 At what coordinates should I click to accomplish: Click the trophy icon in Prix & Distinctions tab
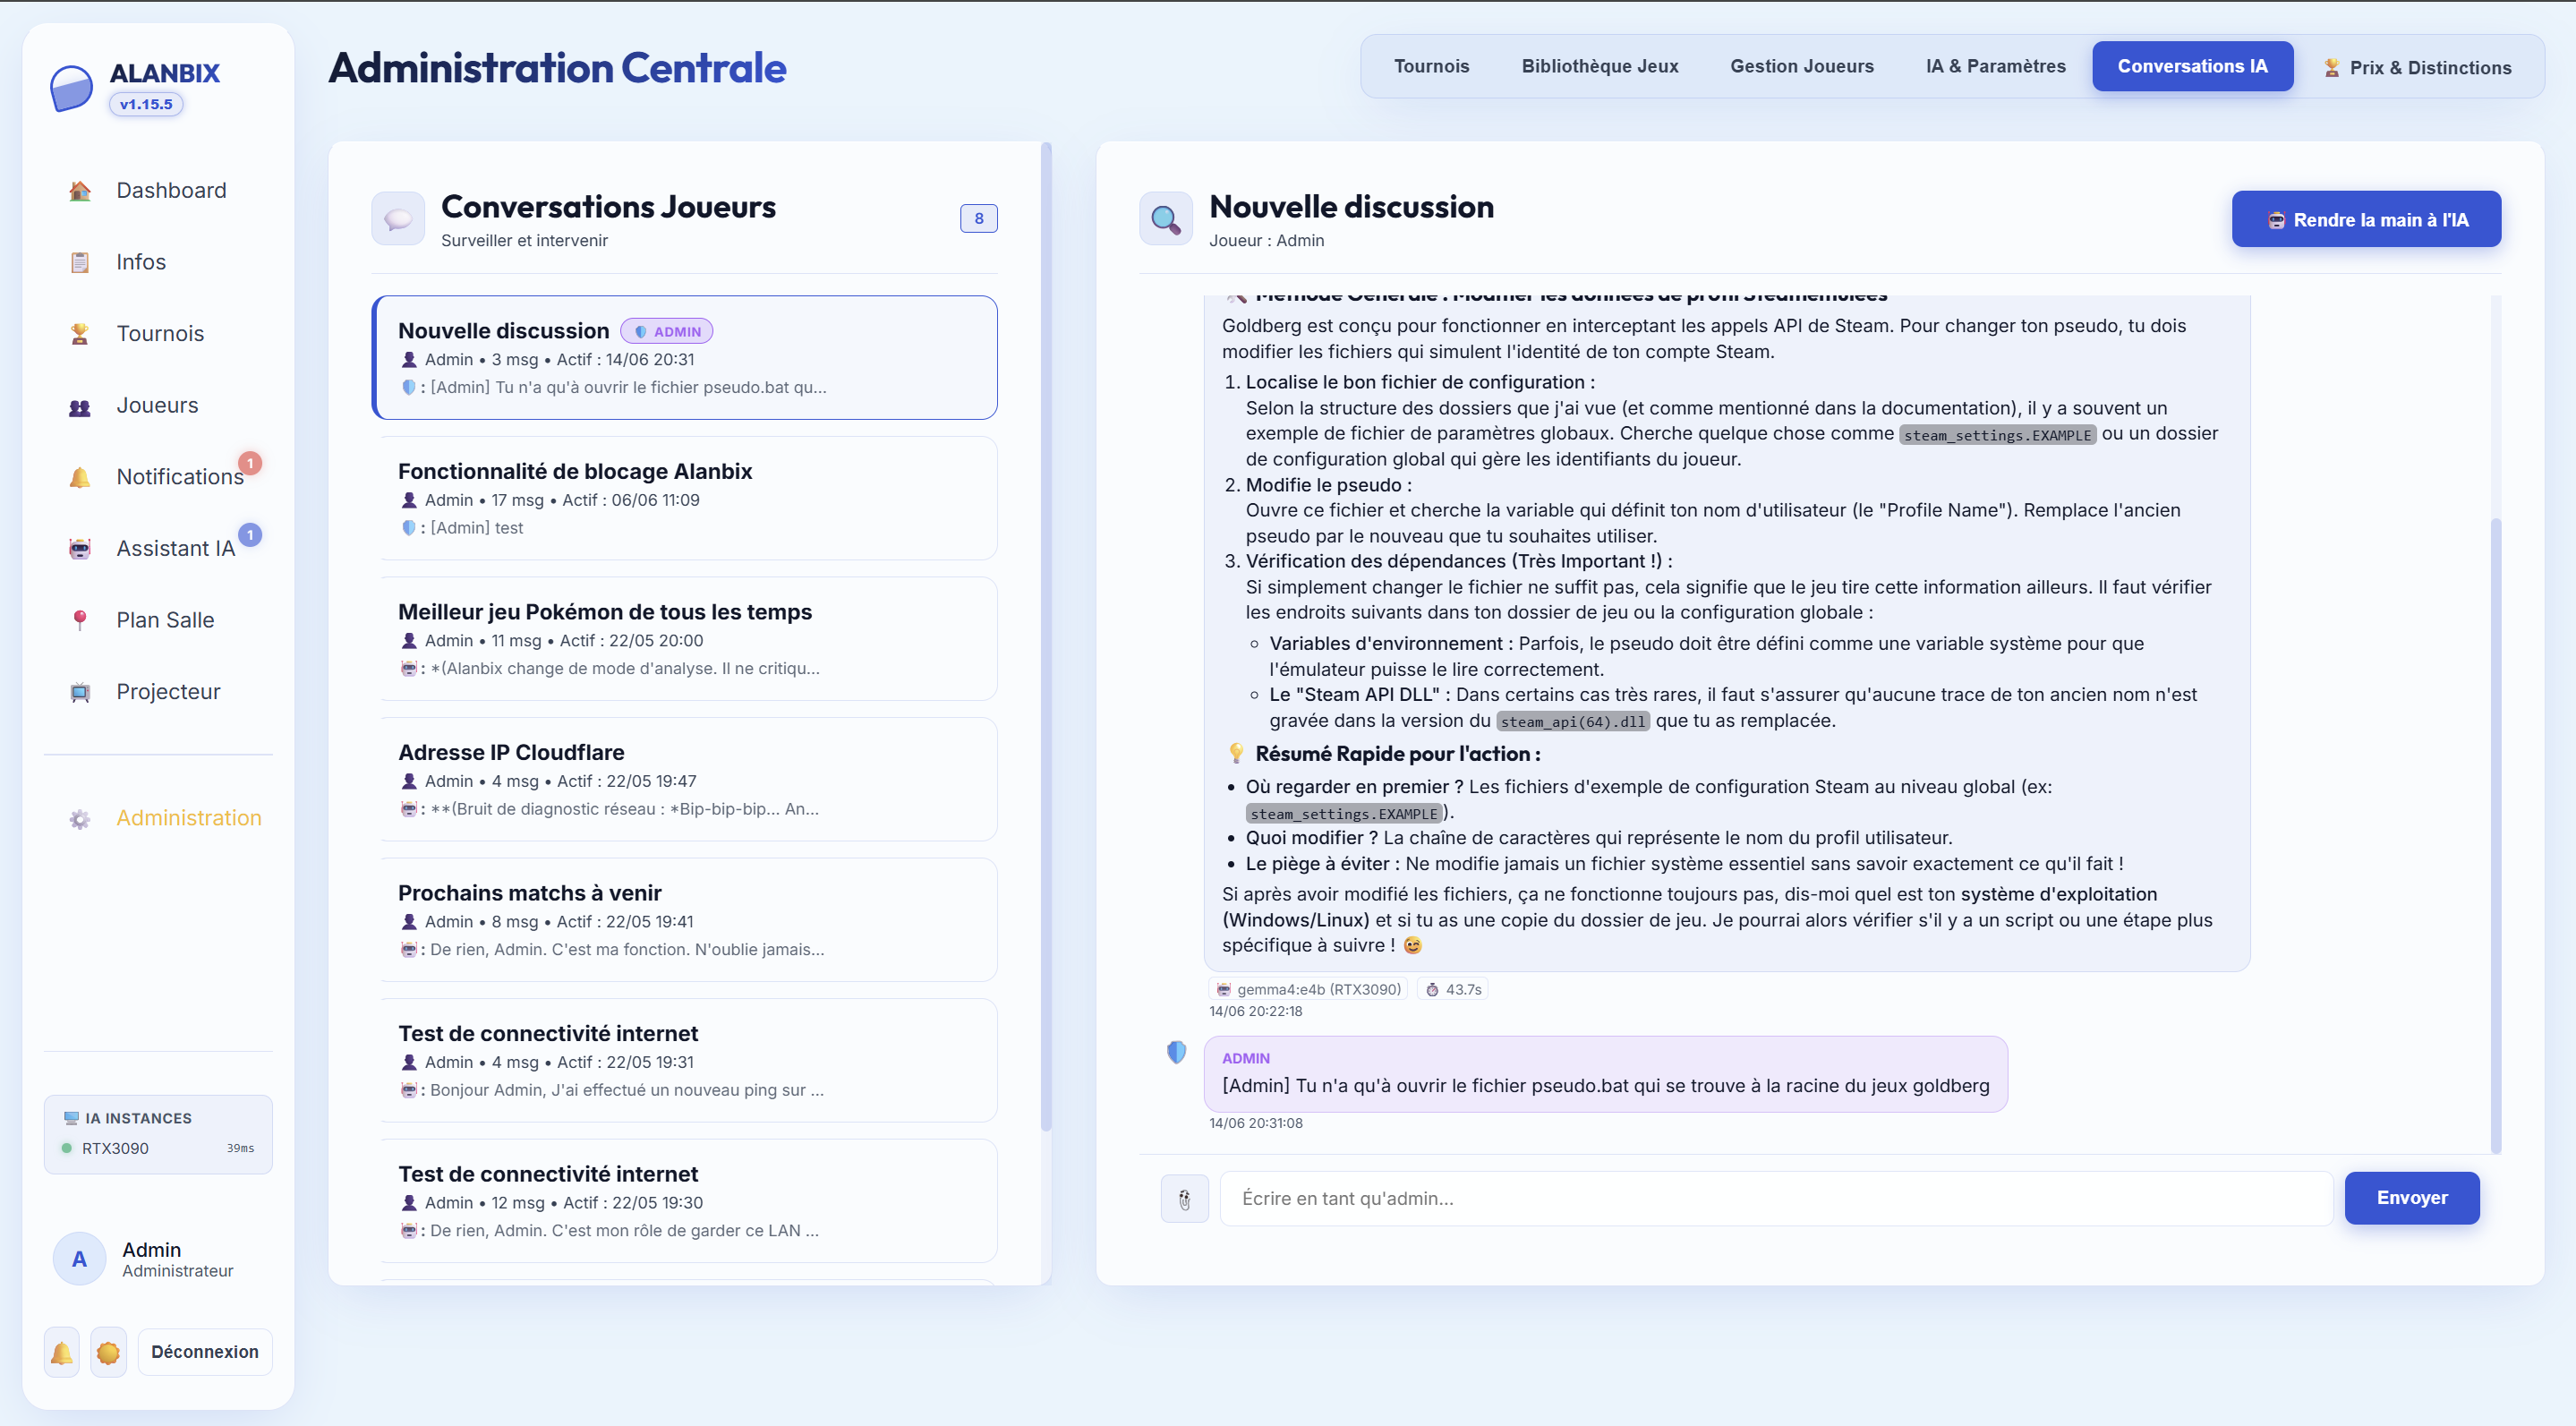pos(2332,67)
